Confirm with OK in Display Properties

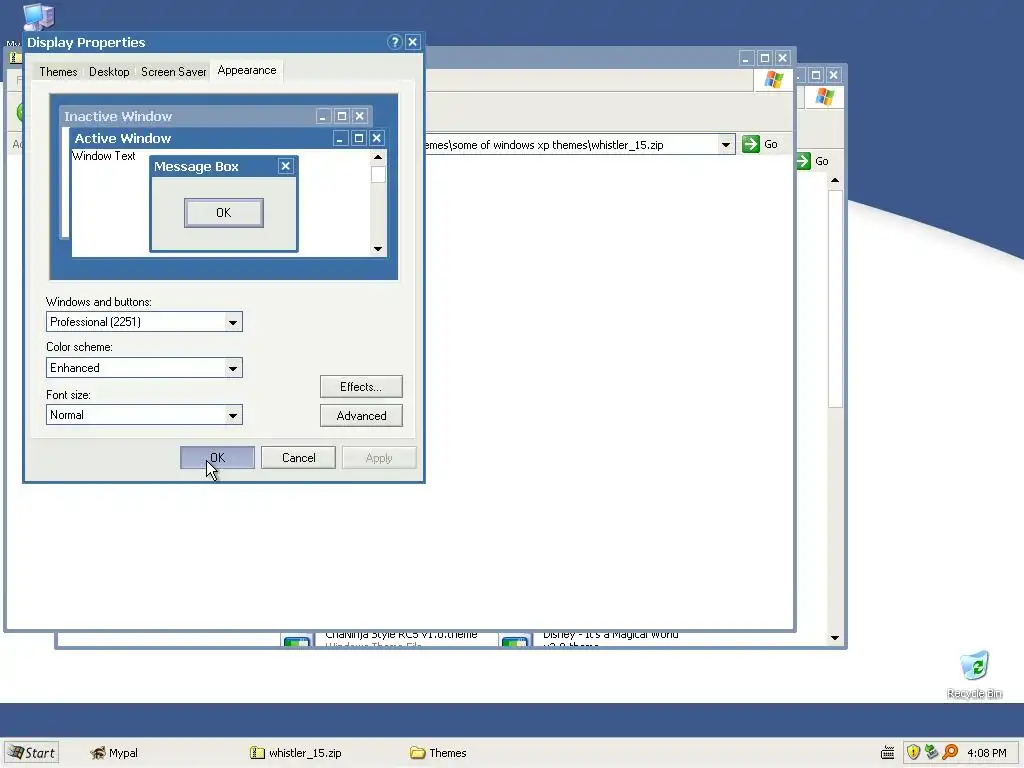tap(217, 458)
